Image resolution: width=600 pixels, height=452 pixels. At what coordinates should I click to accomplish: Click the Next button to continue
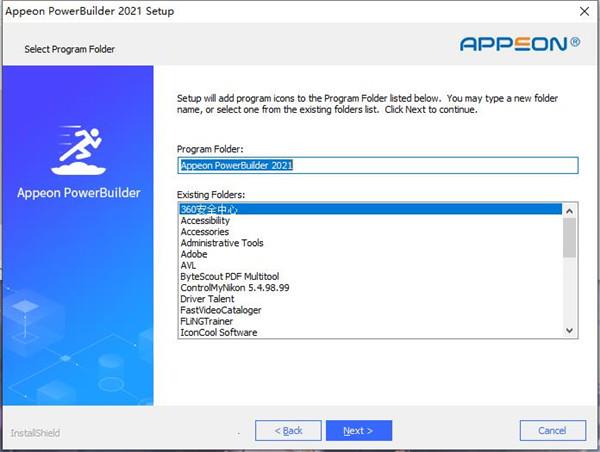[x=359, y=431]
